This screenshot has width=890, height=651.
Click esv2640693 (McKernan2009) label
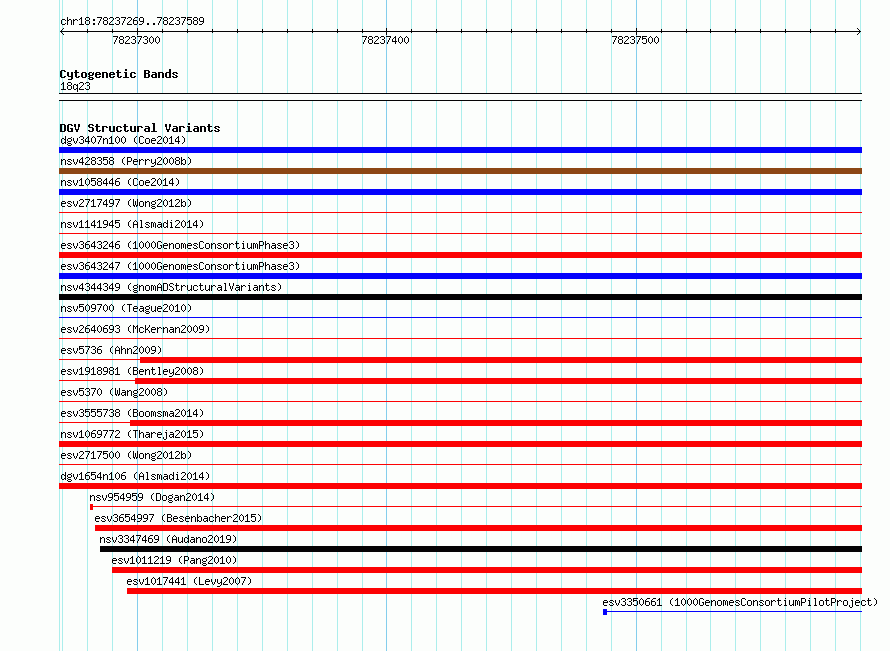(135, 329)
